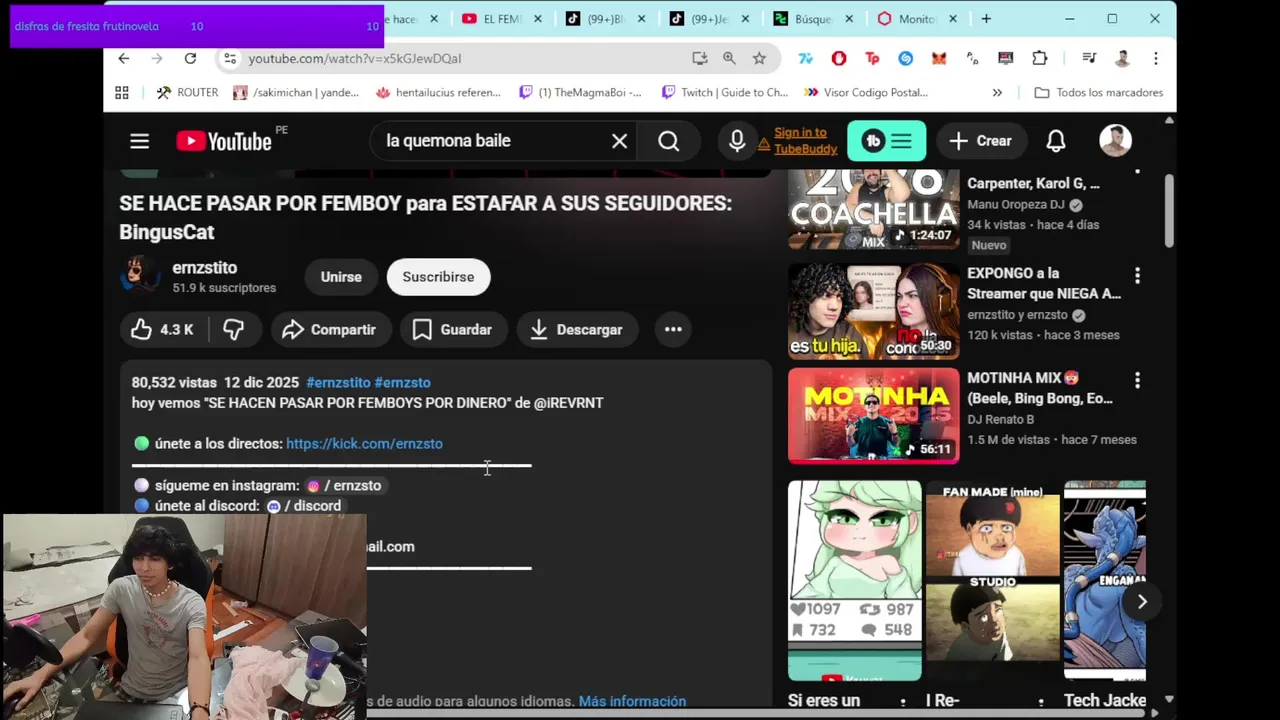Screen dimensions: 1280x720
Task: Show more options for the Coachella mix video
Action: (1137, 172)
